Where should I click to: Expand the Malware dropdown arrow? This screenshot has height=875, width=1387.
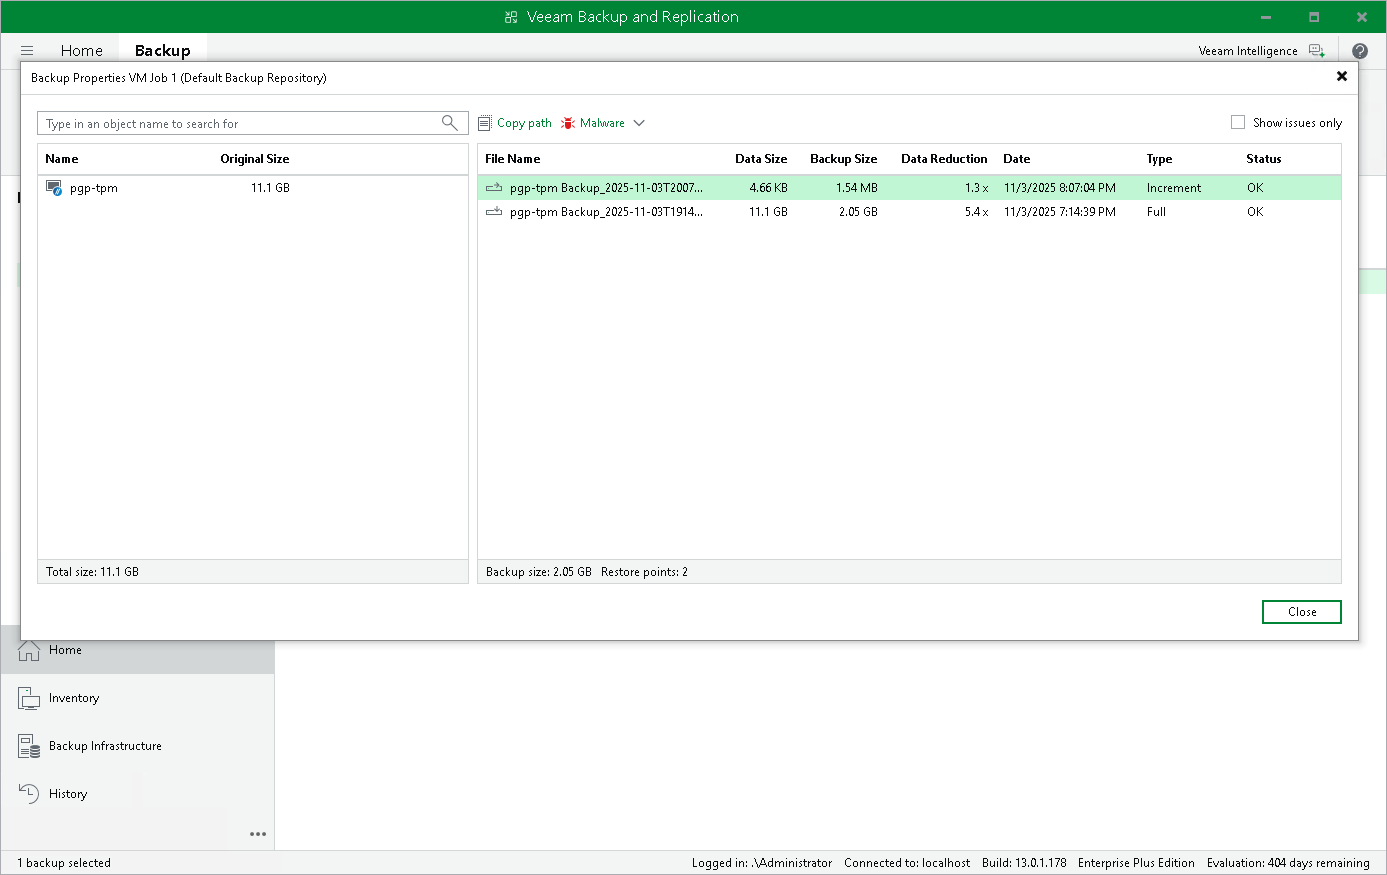(639, 123)
